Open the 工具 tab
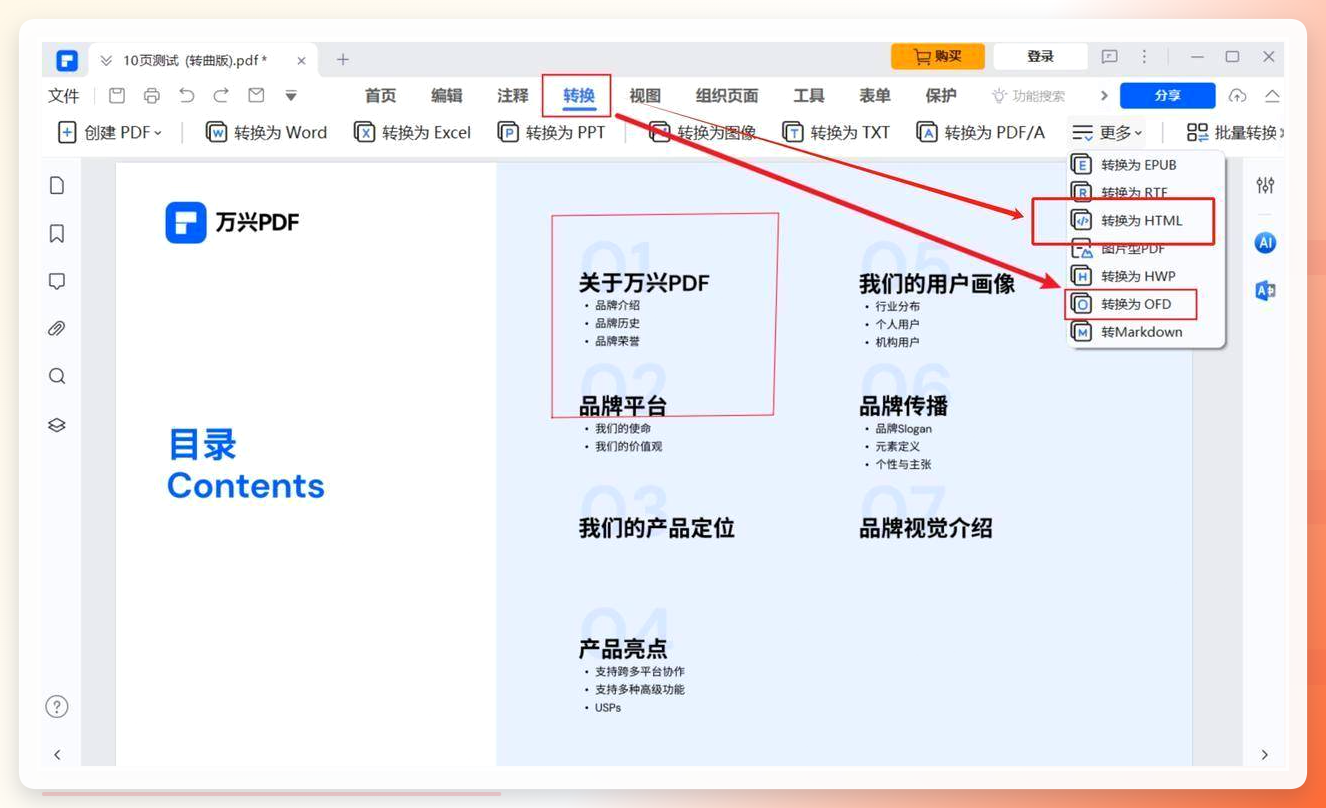The height and width of the screenshot is (808, 1326). click(x=808, y=96)
